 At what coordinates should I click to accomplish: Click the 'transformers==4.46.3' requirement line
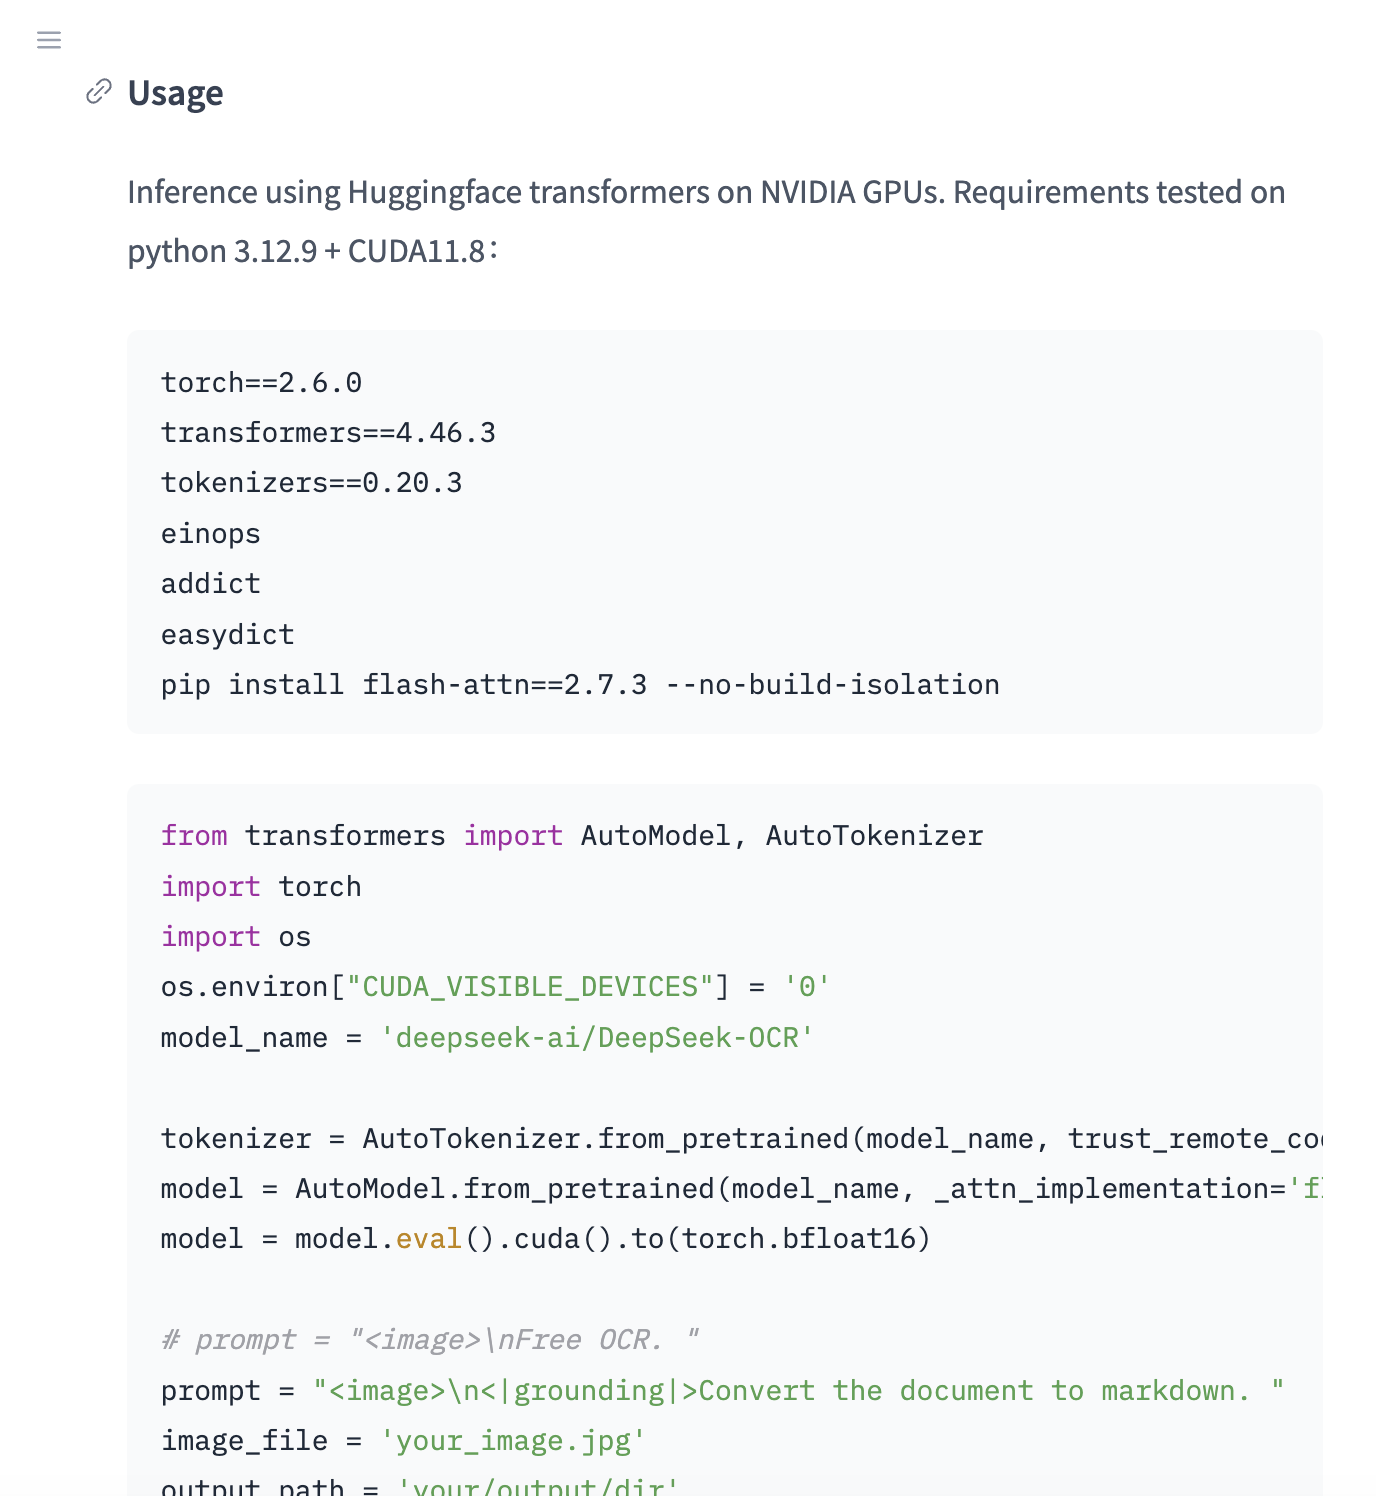pyautogui.click(x=328, y=433)
